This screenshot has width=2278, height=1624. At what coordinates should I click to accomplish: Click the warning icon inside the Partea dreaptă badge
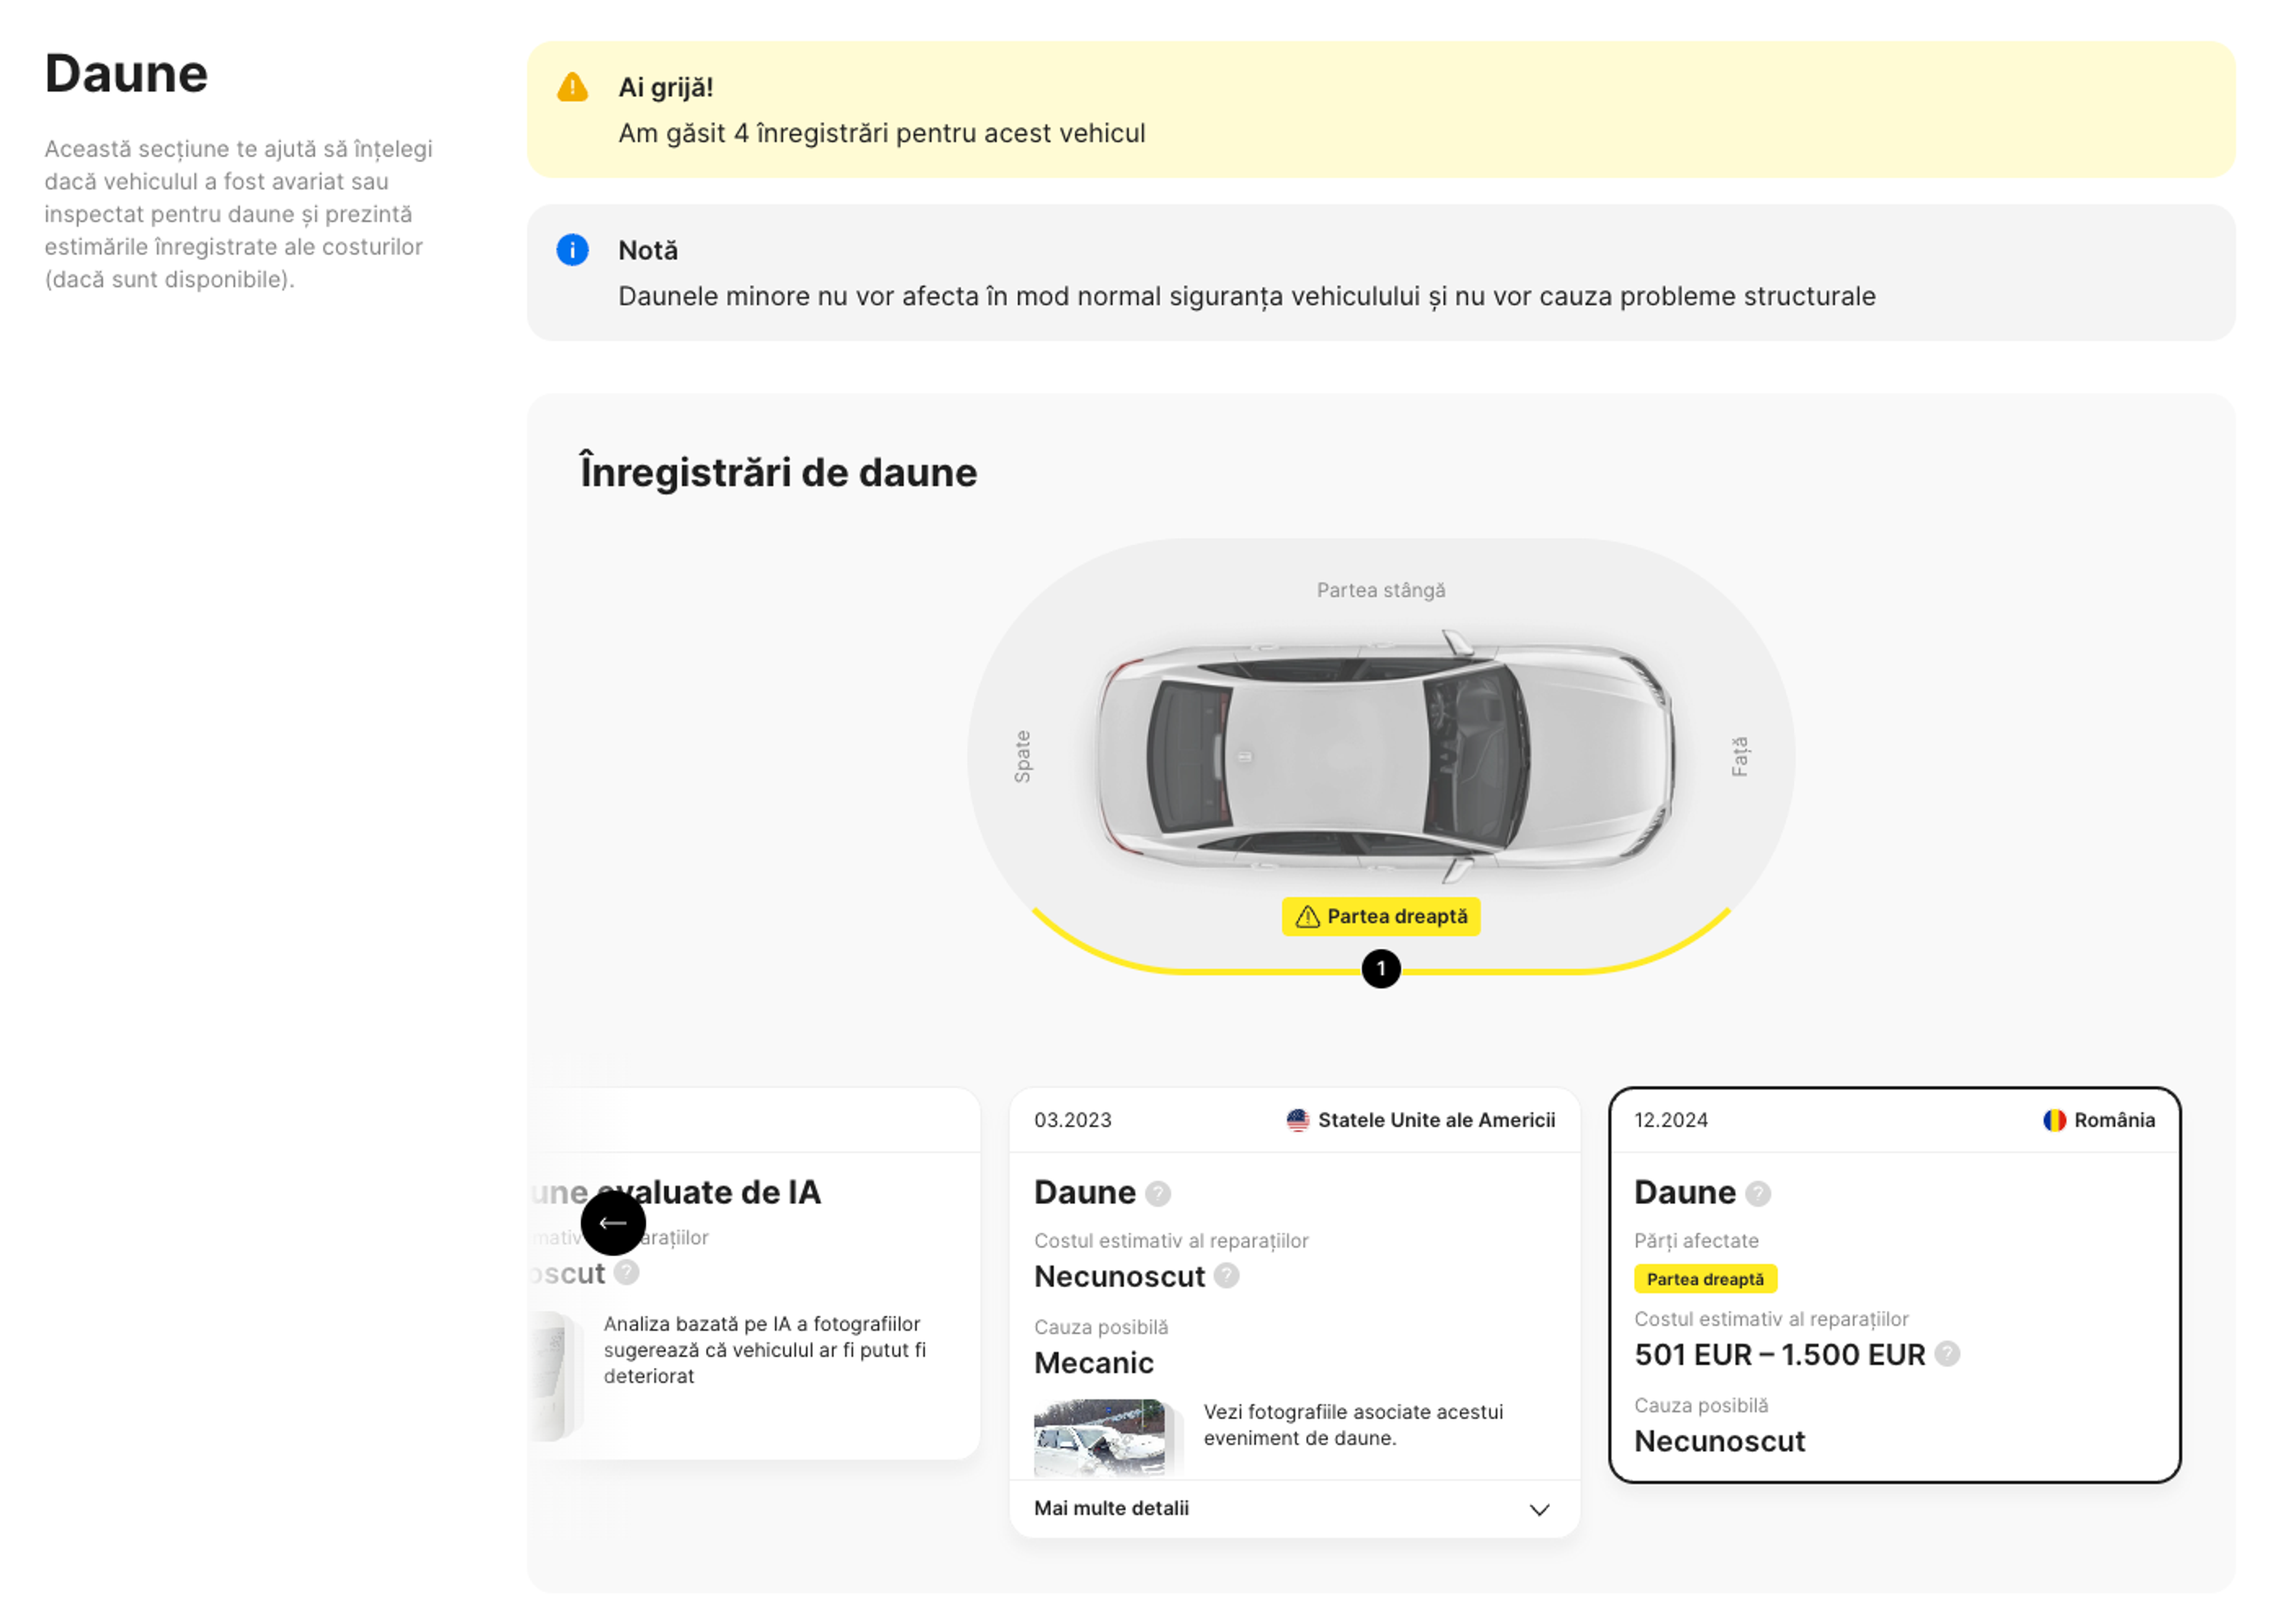point(1307,916)
